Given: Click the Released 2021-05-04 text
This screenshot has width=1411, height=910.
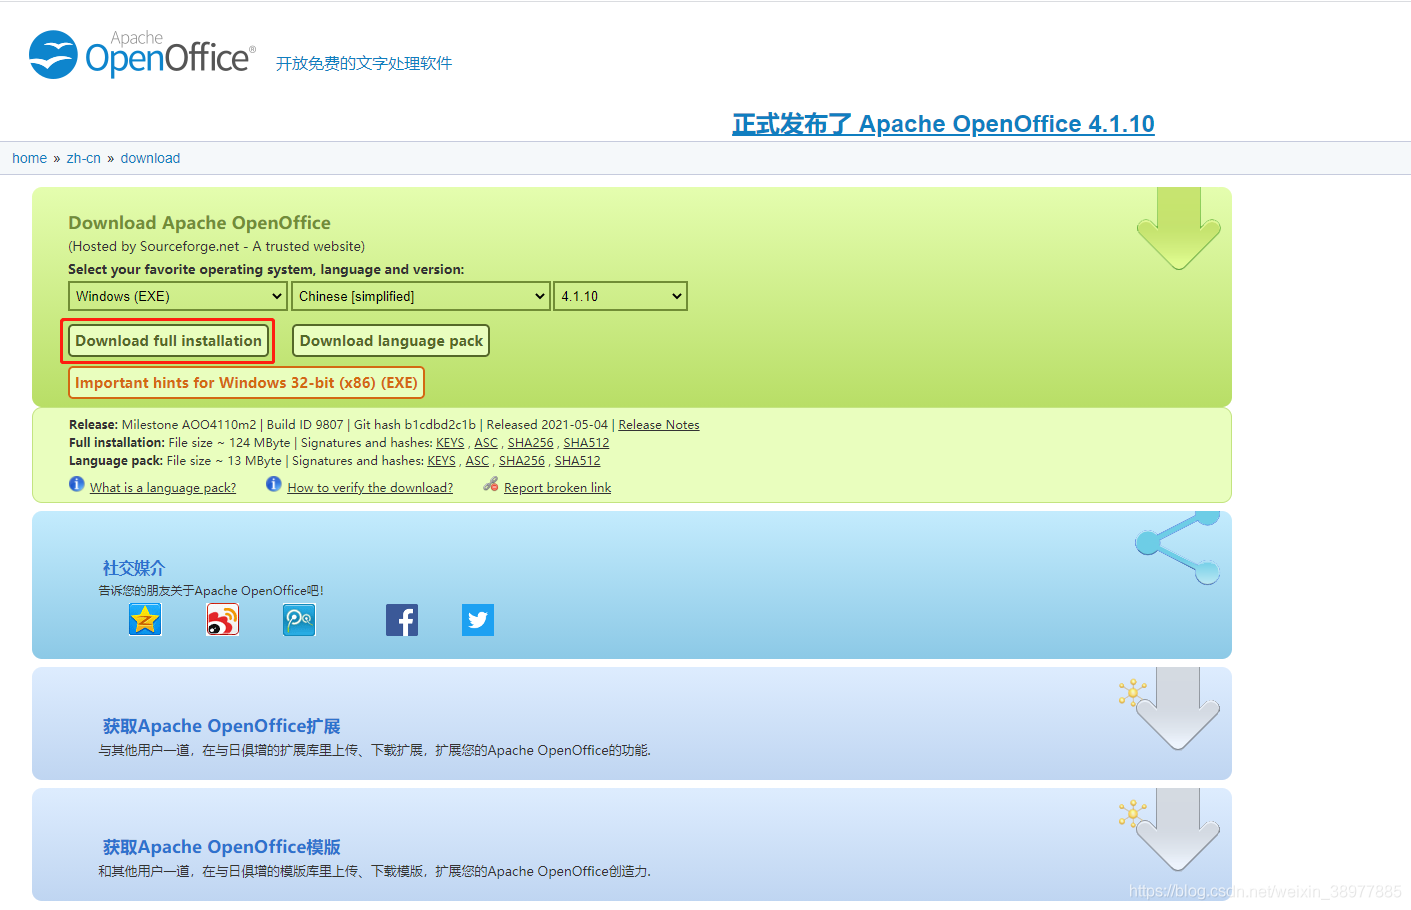Looking at the screenshot, I should 547,425.
